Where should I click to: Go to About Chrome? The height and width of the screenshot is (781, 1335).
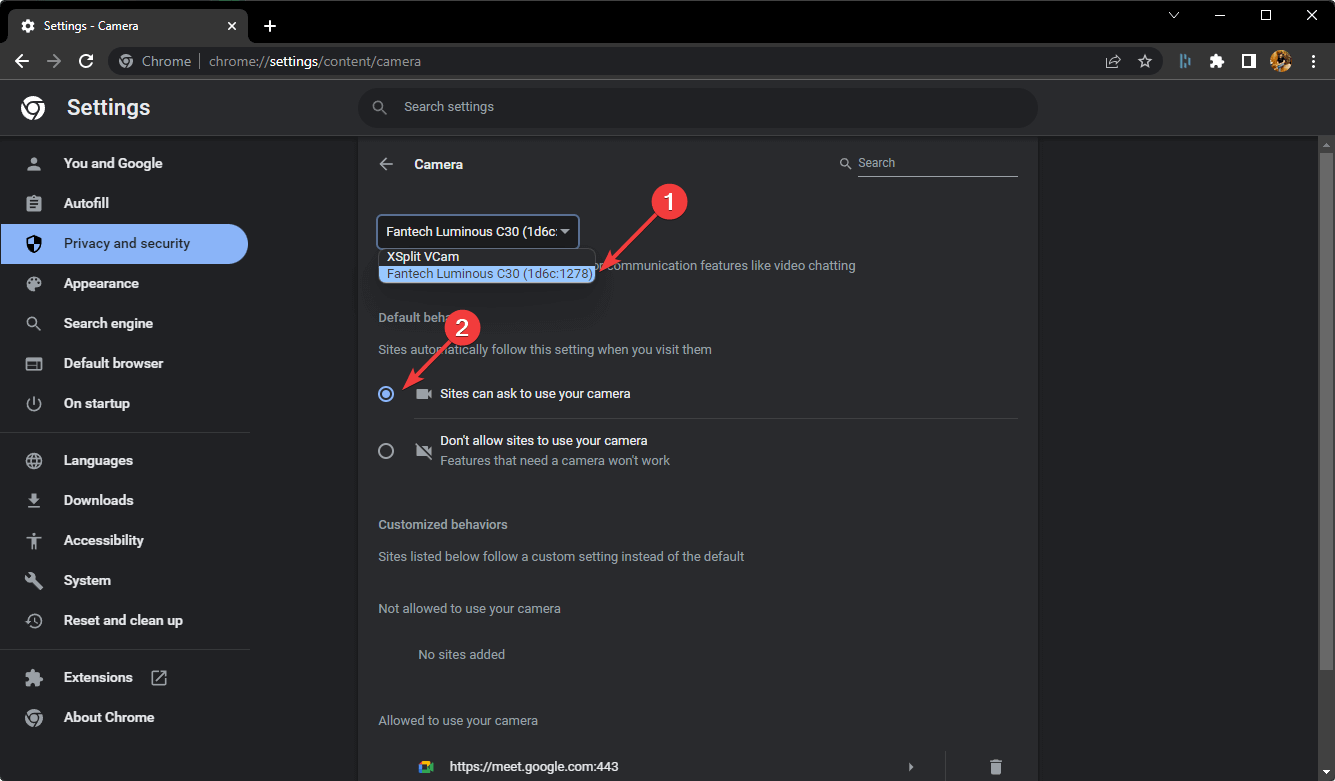pos(108,717)
